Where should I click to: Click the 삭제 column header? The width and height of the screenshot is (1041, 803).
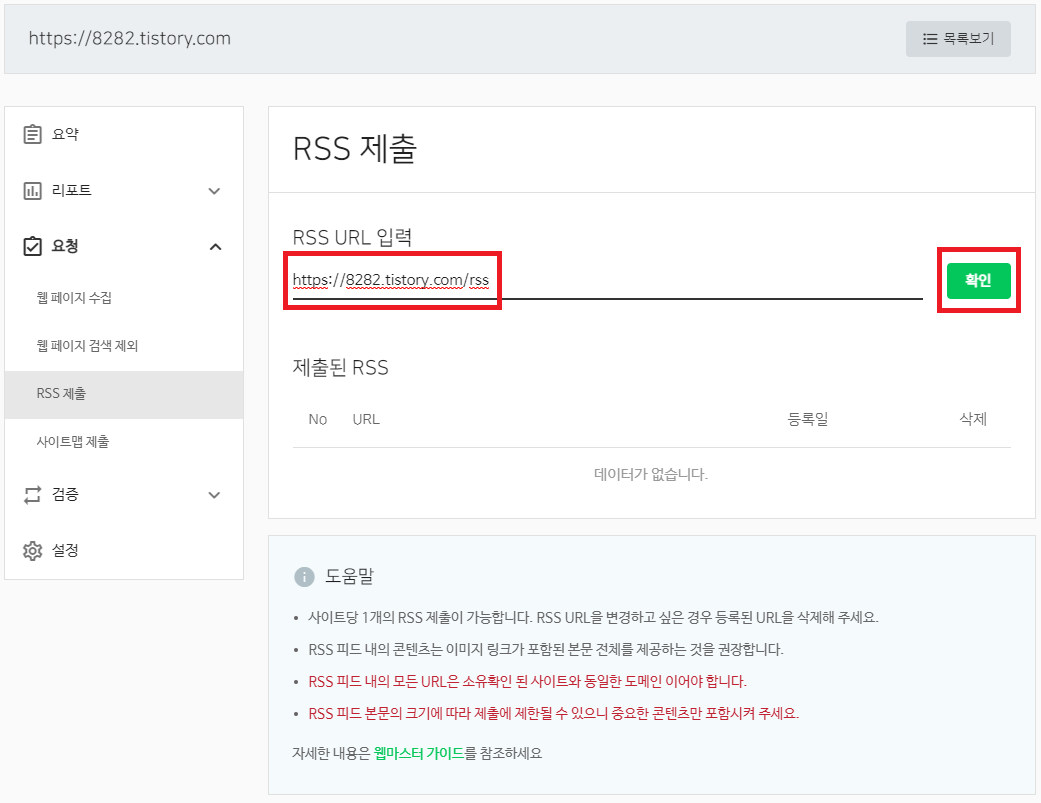(973, 419)
